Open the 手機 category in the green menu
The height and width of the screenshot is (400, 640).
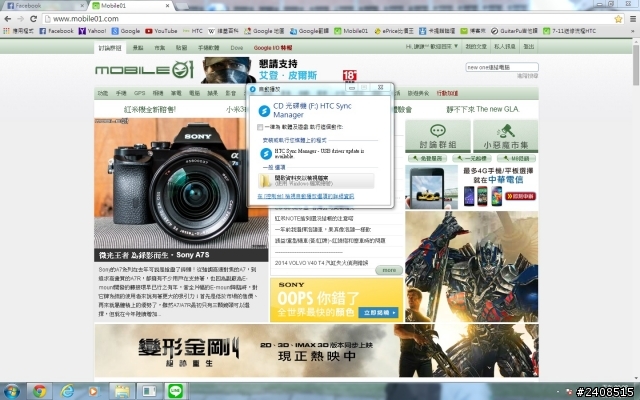(x=121, y=93)
